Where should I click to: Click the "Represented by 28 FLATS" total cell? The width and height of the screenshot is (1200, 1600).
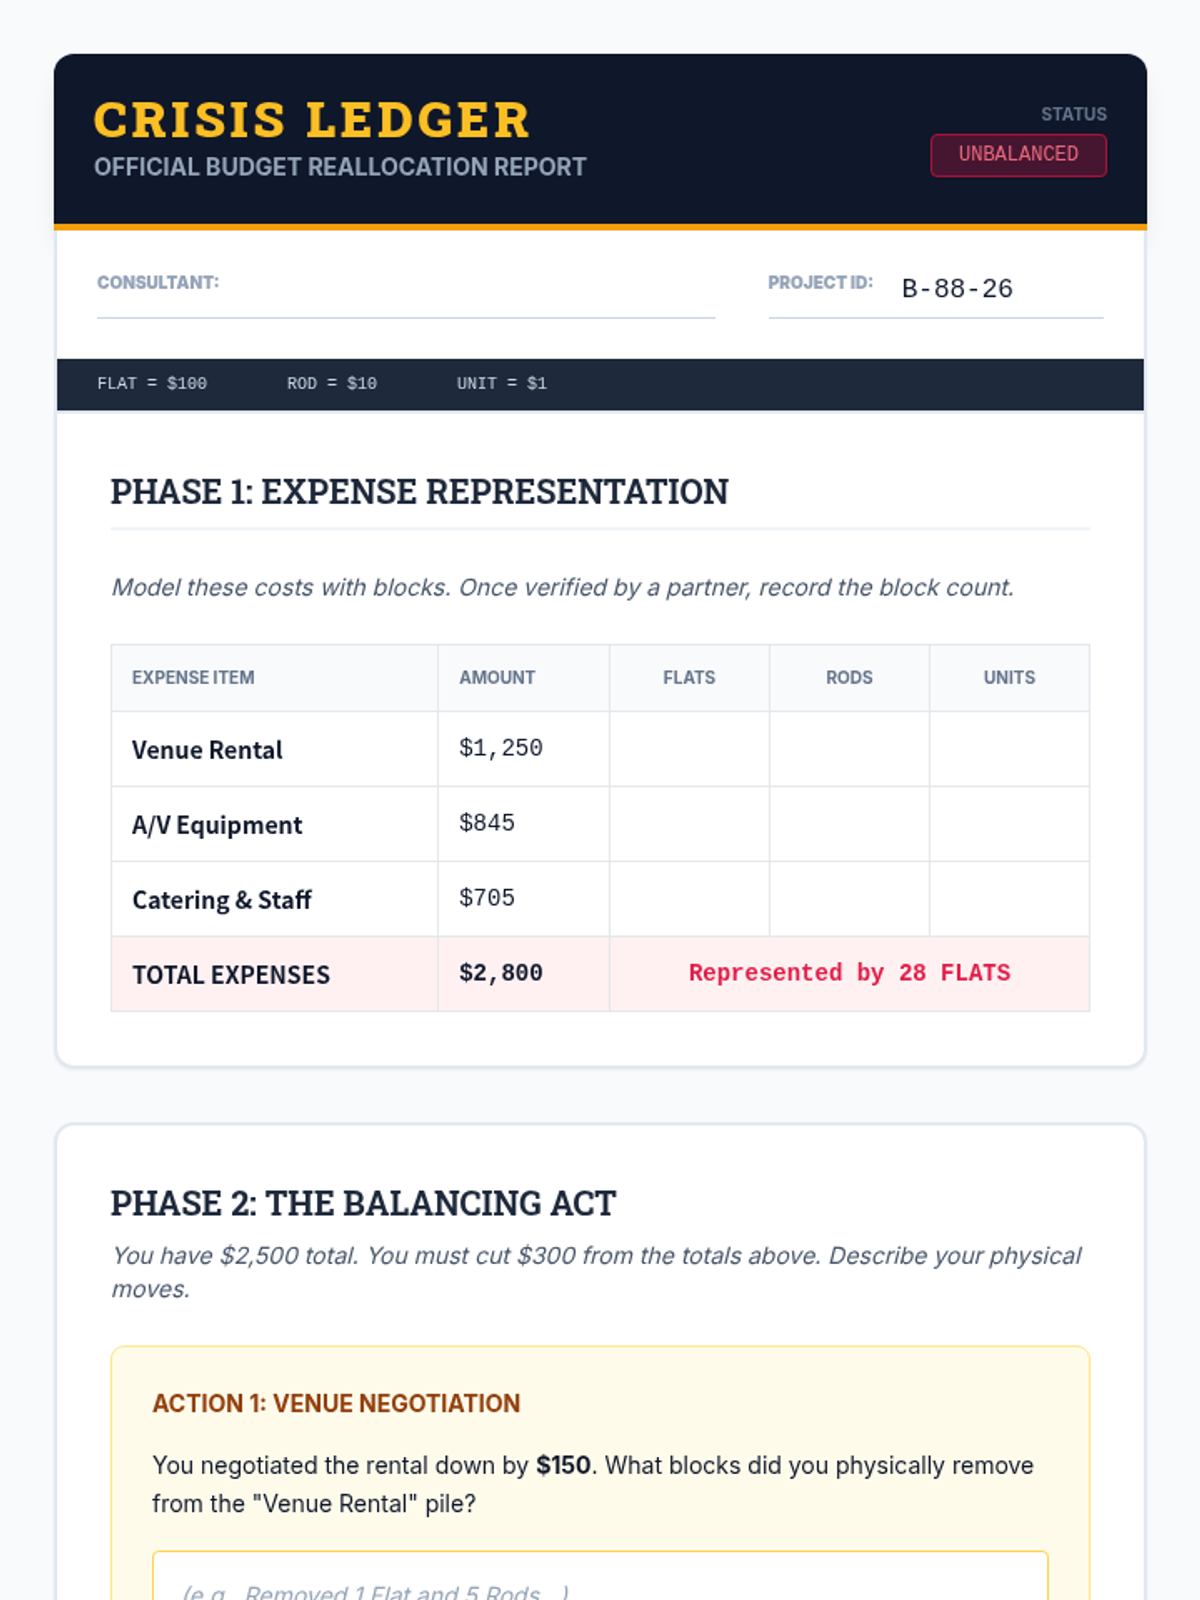pyautogui.click(x=849, y=973)
